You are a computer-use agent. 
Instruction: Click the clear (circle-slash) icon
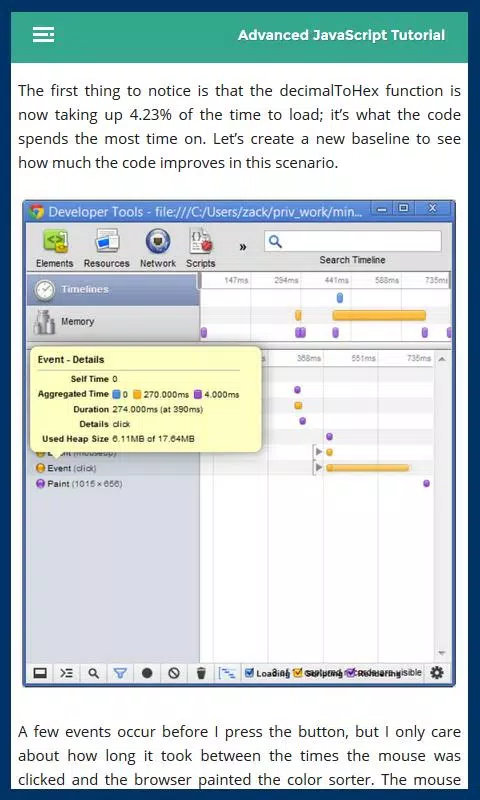174,673
